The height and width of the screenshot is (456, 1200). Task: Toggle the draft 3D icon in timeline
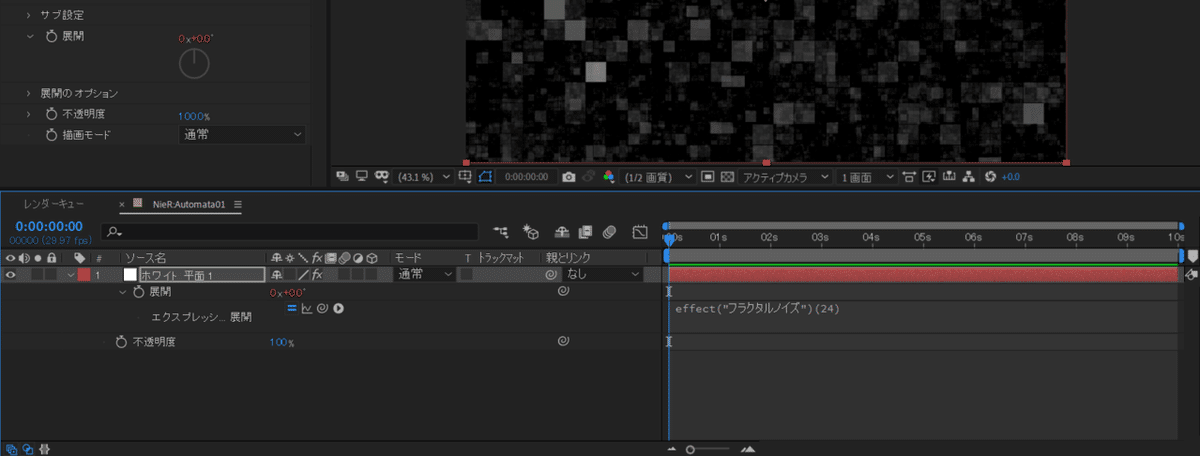[533, 232]
